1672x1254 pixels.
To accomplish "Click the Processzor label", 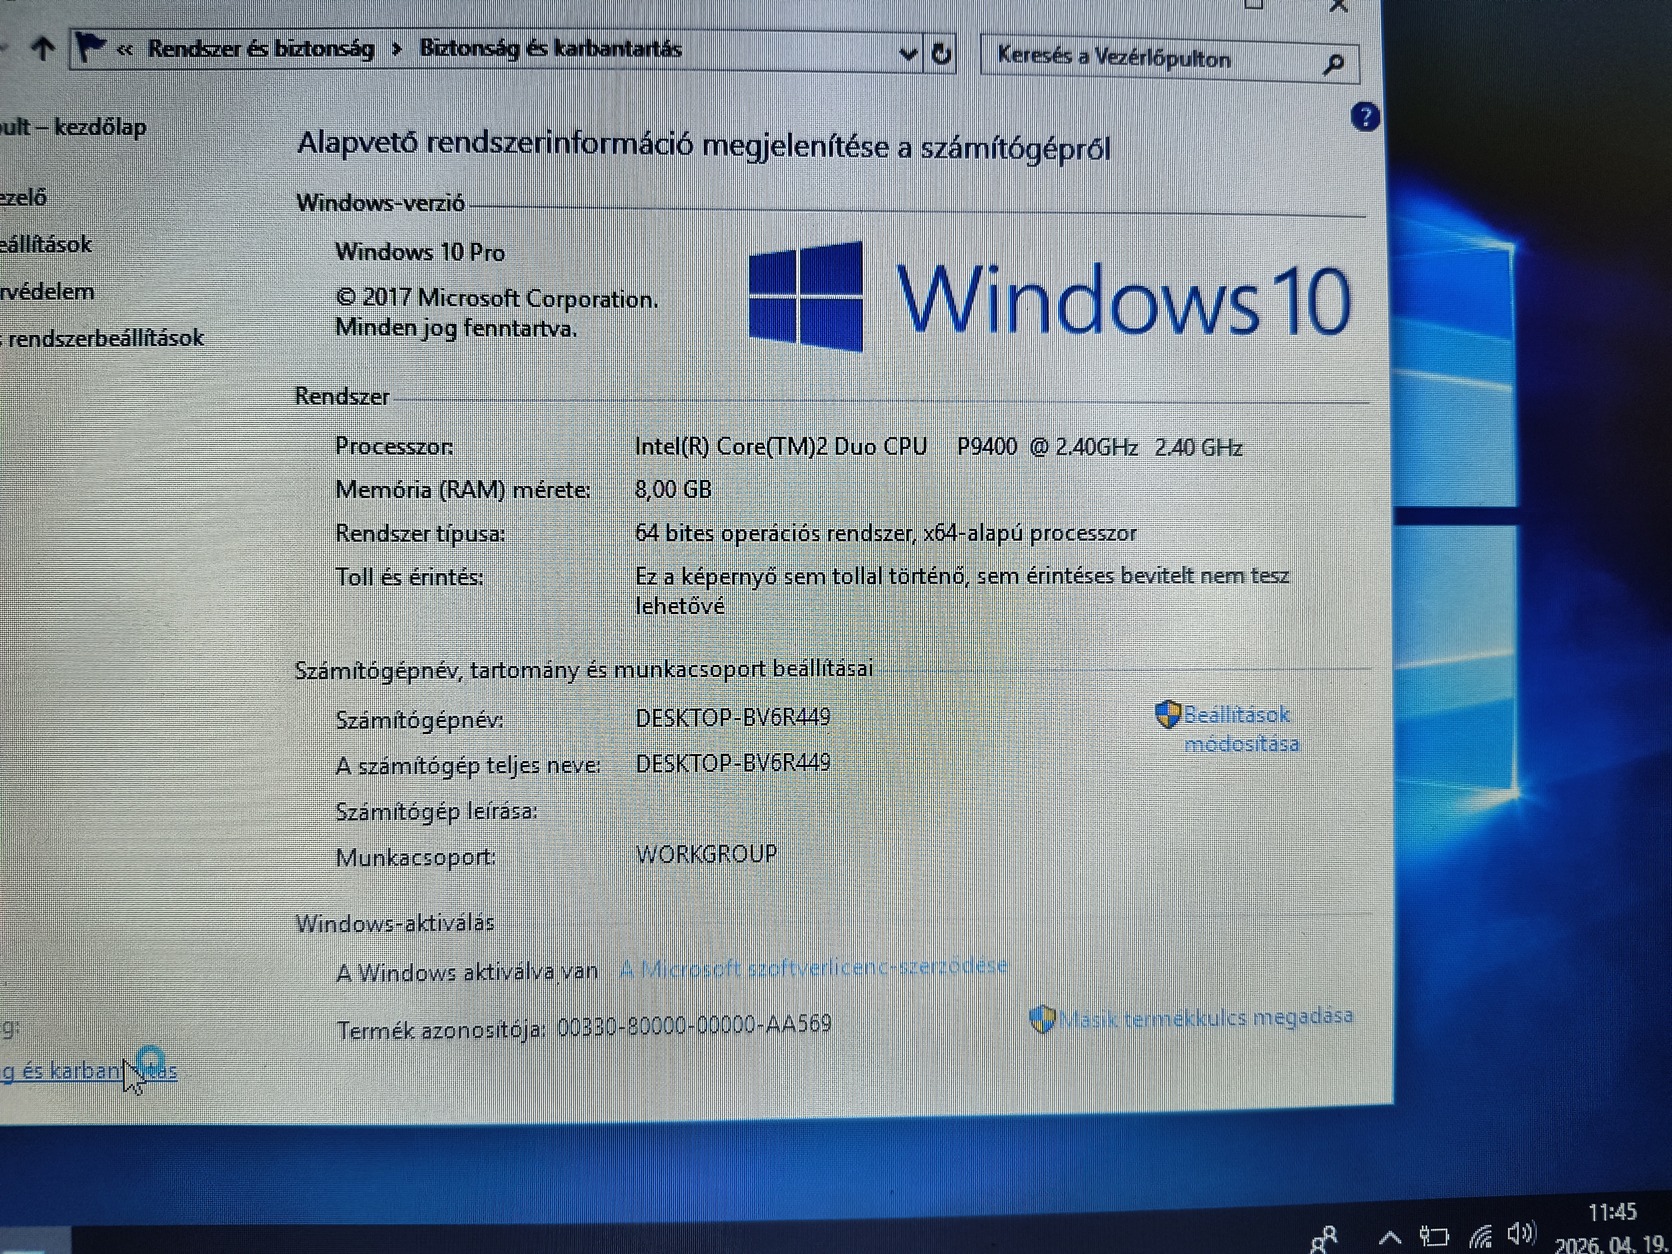I will [394, 446].
